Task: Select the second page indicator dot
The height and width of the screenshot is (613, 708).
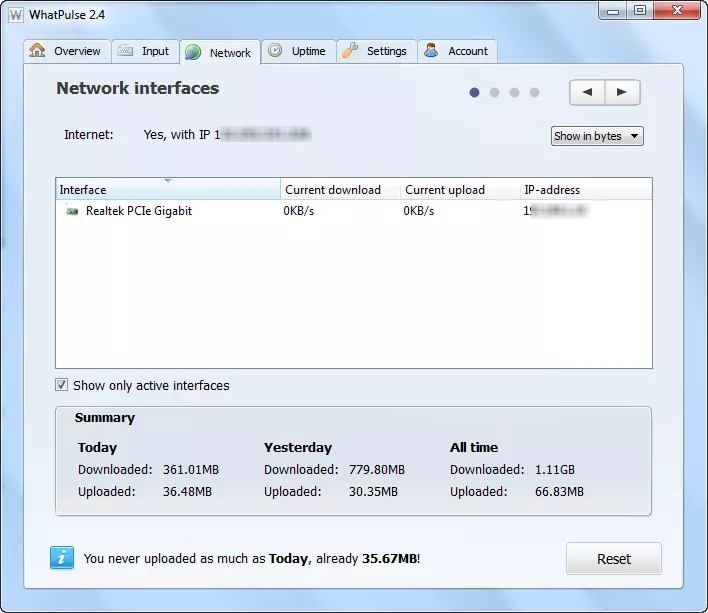Action: [x=494, y=93]
